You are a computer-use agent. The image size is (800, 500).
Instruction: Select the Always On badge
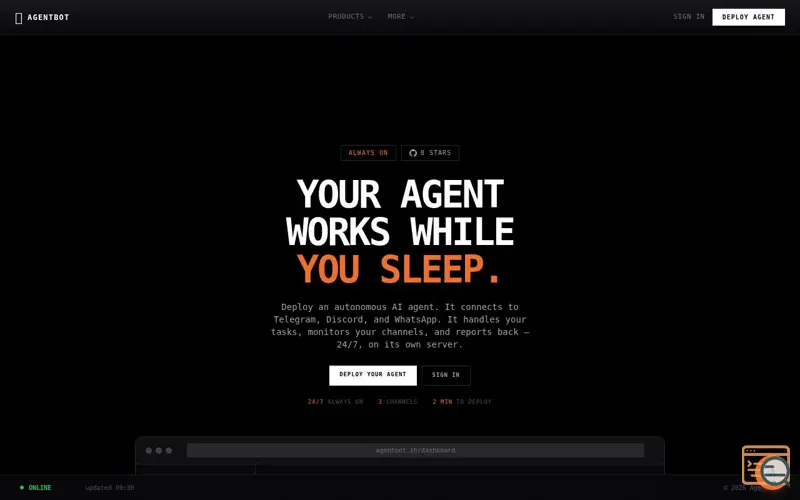(x=368, y=153)
